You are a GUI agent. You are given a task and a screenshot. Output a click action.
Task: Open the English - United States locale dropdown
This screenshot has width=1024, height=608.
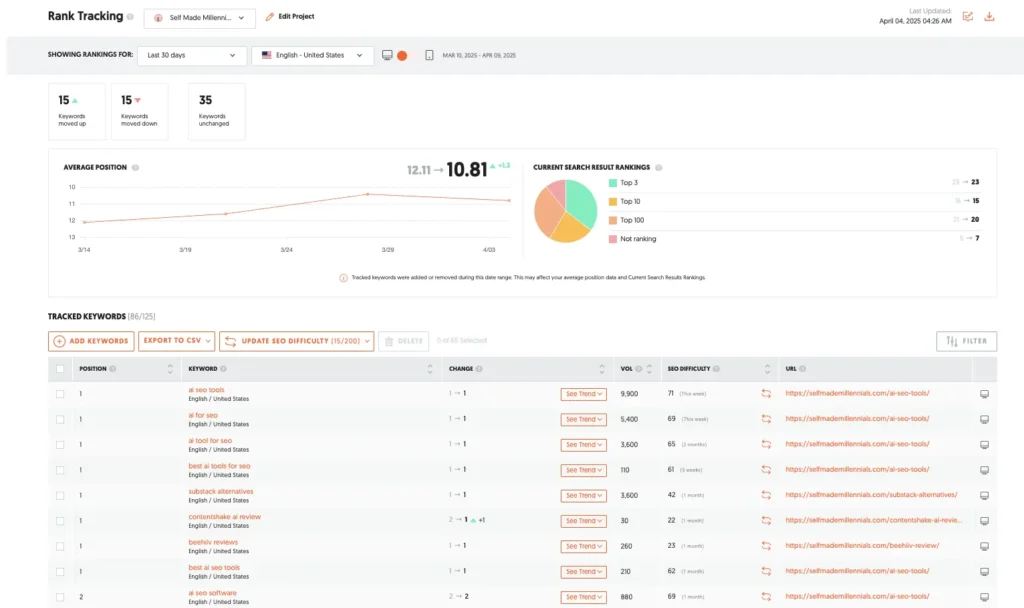pos(310,56)
